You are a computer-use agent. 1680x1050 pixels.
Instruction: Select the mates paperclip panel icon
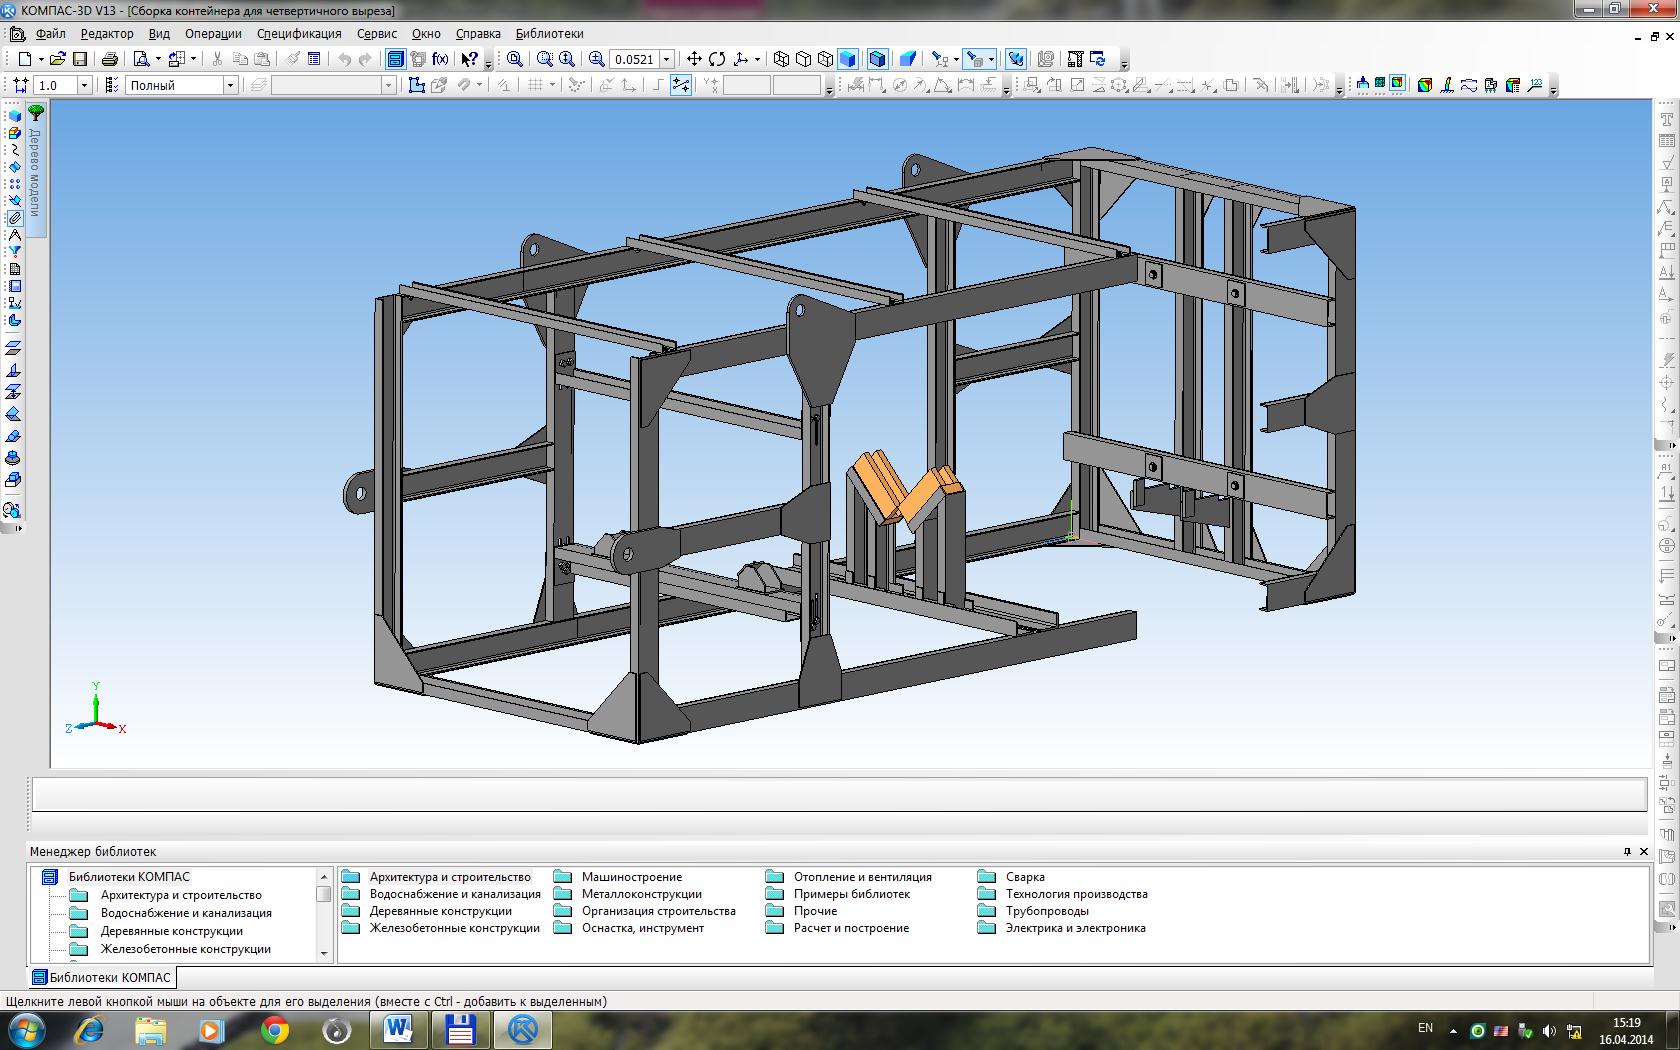pos(14,218)
